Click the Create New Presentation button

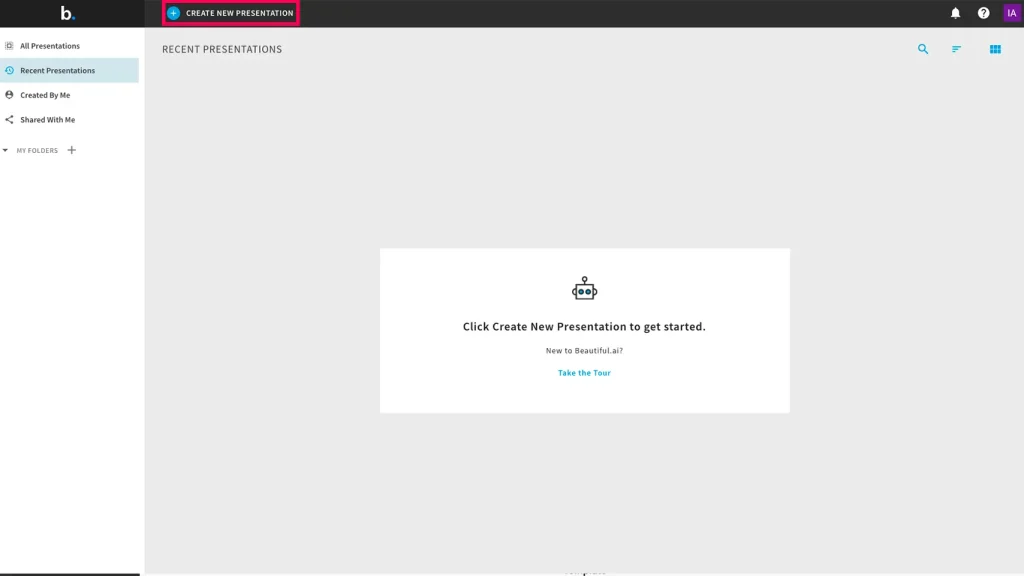point(231,13)
